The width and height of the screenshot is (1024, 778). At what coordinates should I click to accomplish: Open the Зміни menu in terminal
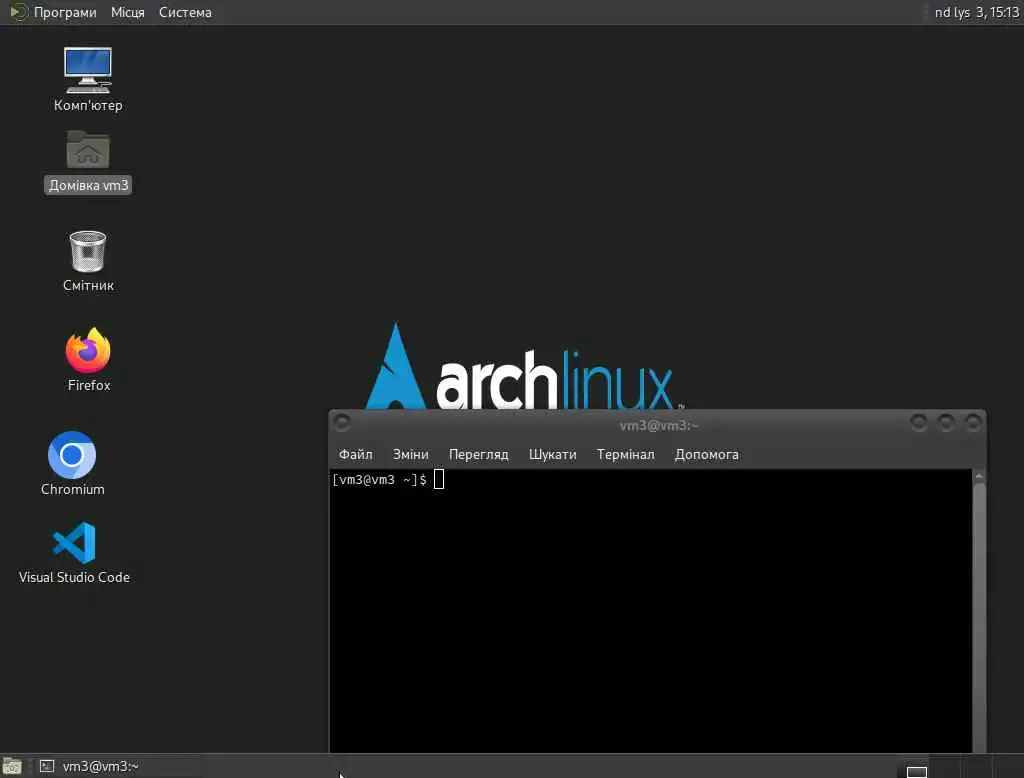click(410, 454)
